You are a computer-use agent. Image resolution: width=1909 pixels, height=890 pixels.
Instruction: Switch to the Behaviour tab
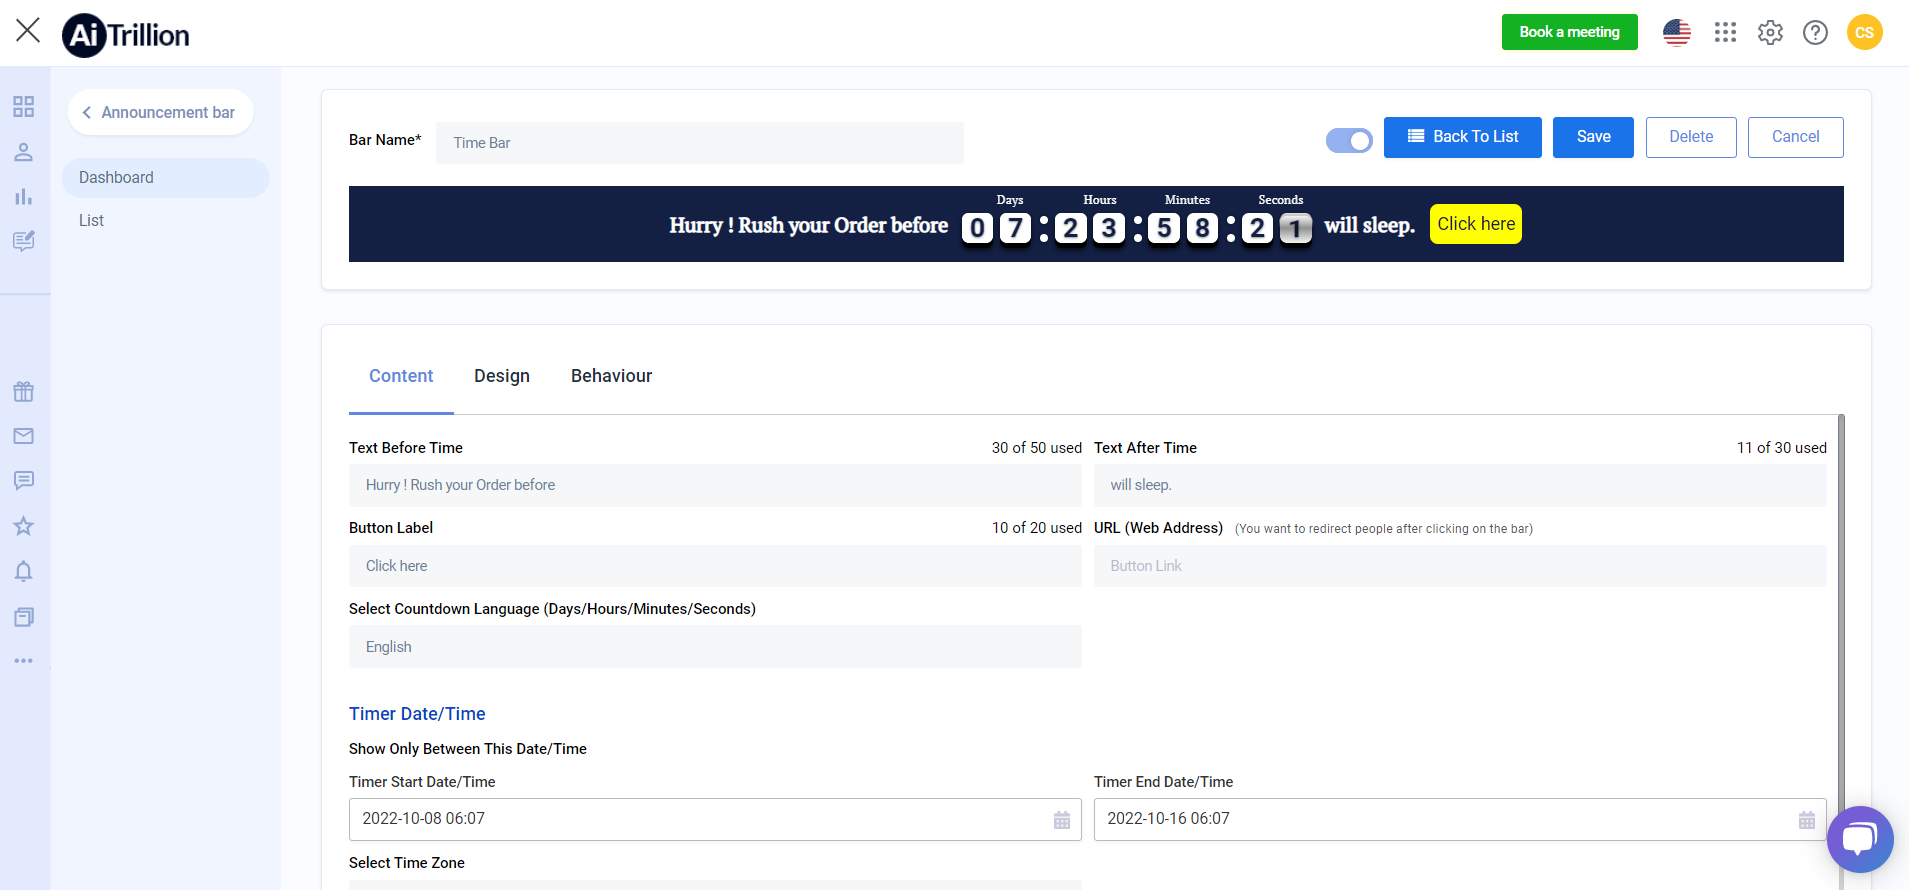[x=611, y=376]
